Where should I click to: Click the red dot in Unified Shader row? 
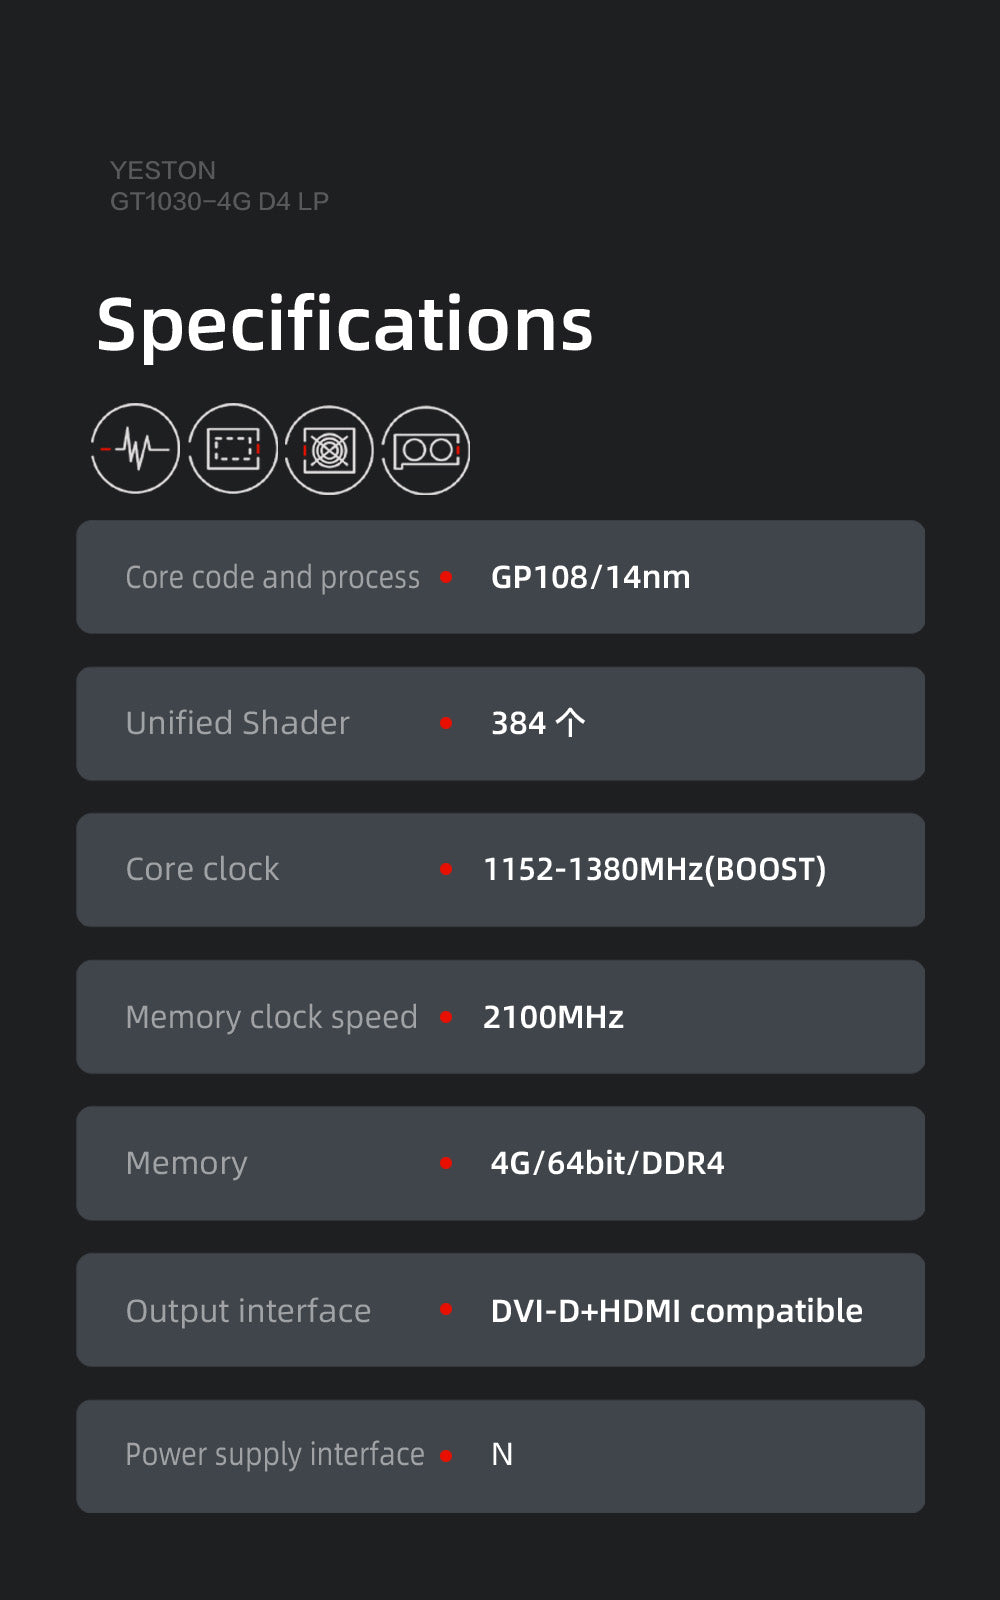[446, 723]
